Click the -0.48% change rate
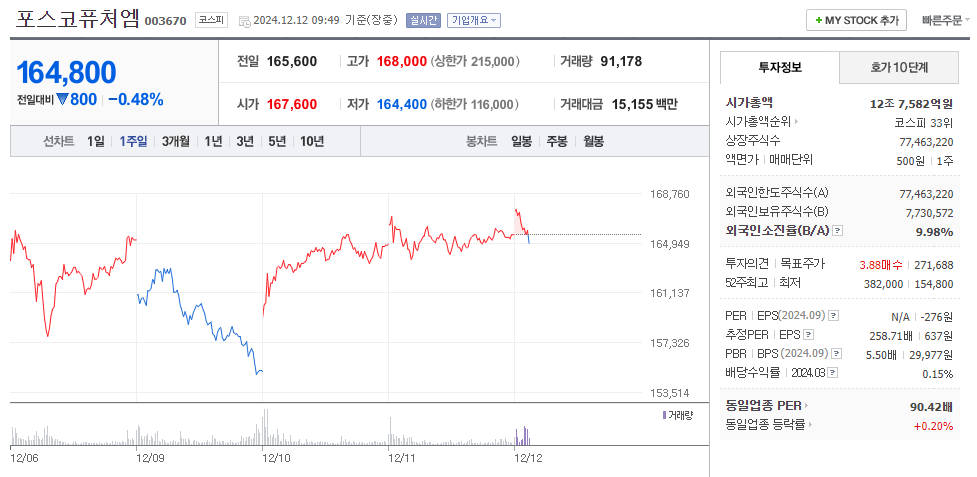This screenshot has width=977, height=477. (x=136, y=99)
